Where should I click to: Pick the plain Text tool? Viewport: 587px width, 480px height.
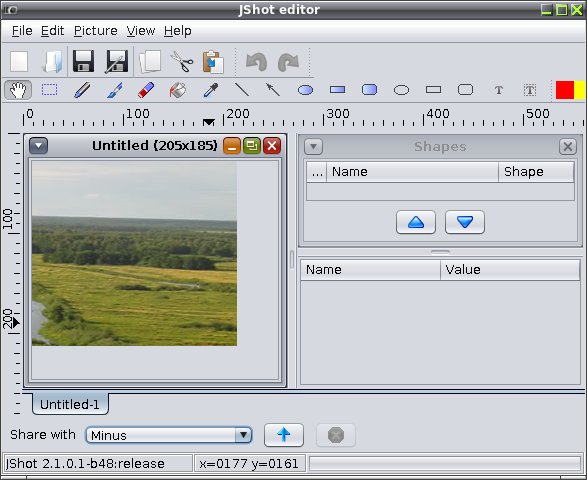(x=498, y=90)
